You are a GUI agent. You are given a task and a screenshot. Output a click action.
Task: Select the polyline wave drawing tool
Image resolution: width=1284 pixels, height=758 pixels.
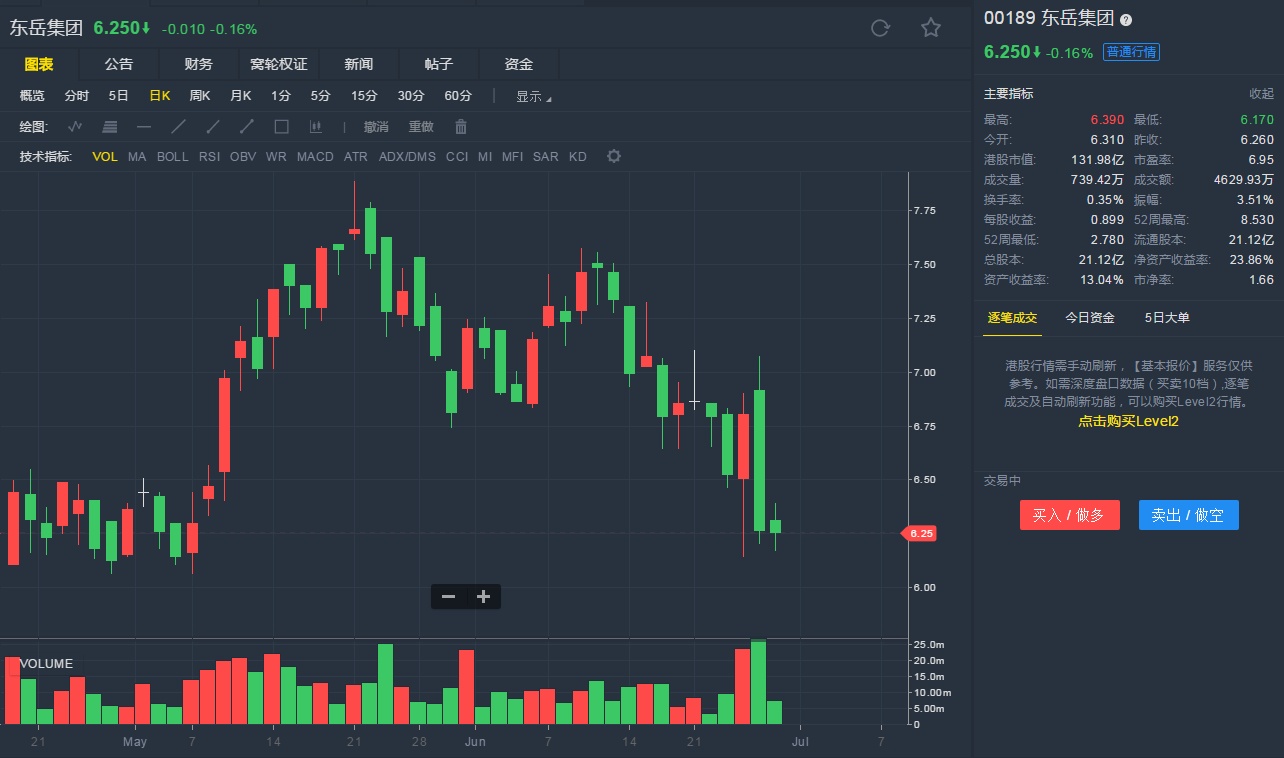pyautogui.click(x=75, y=127)
